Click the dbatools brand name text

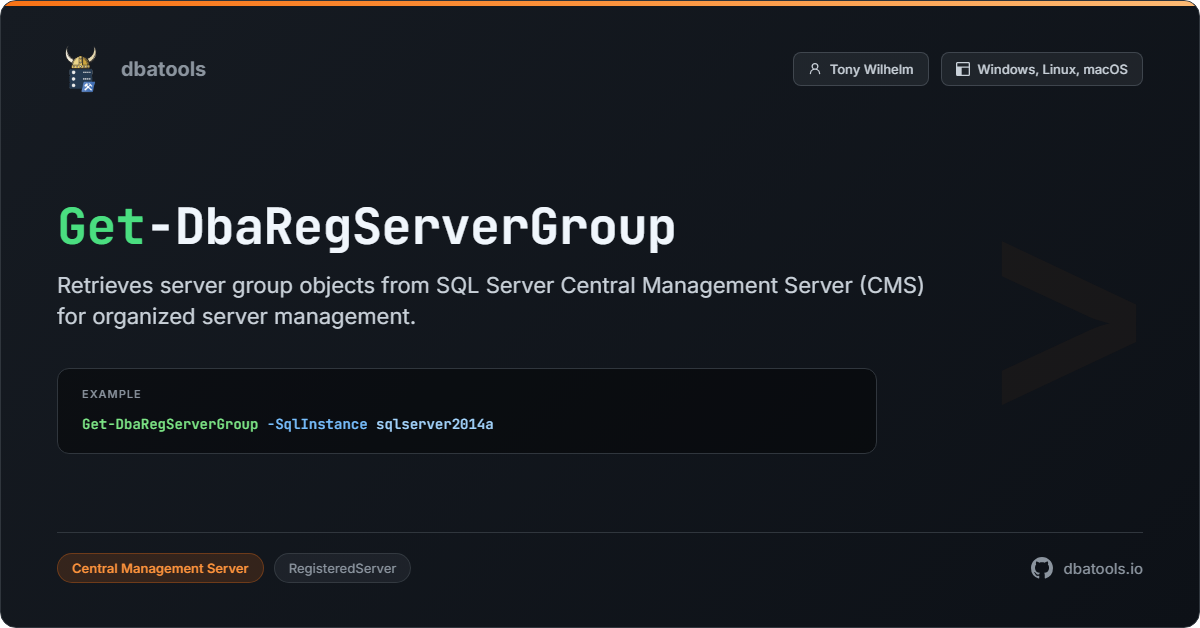tap(163, 69)
